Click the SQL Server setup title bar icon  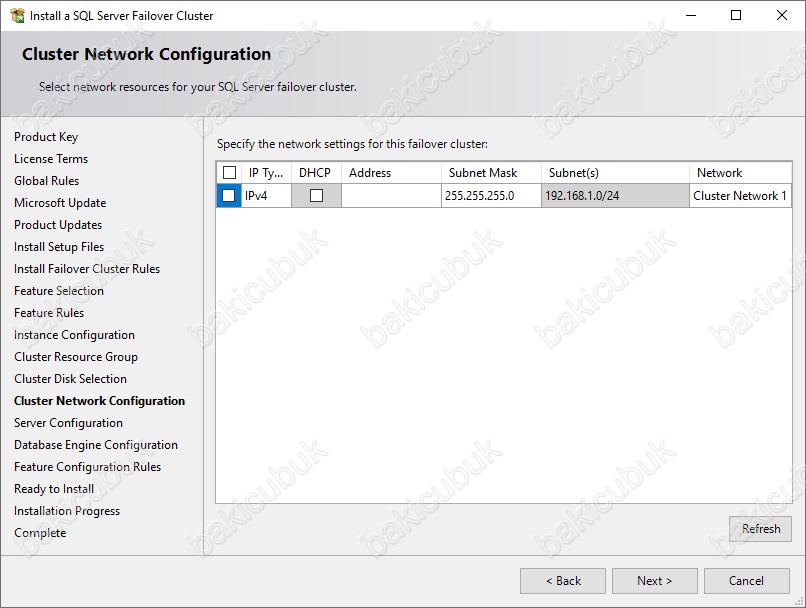point(17,15)
